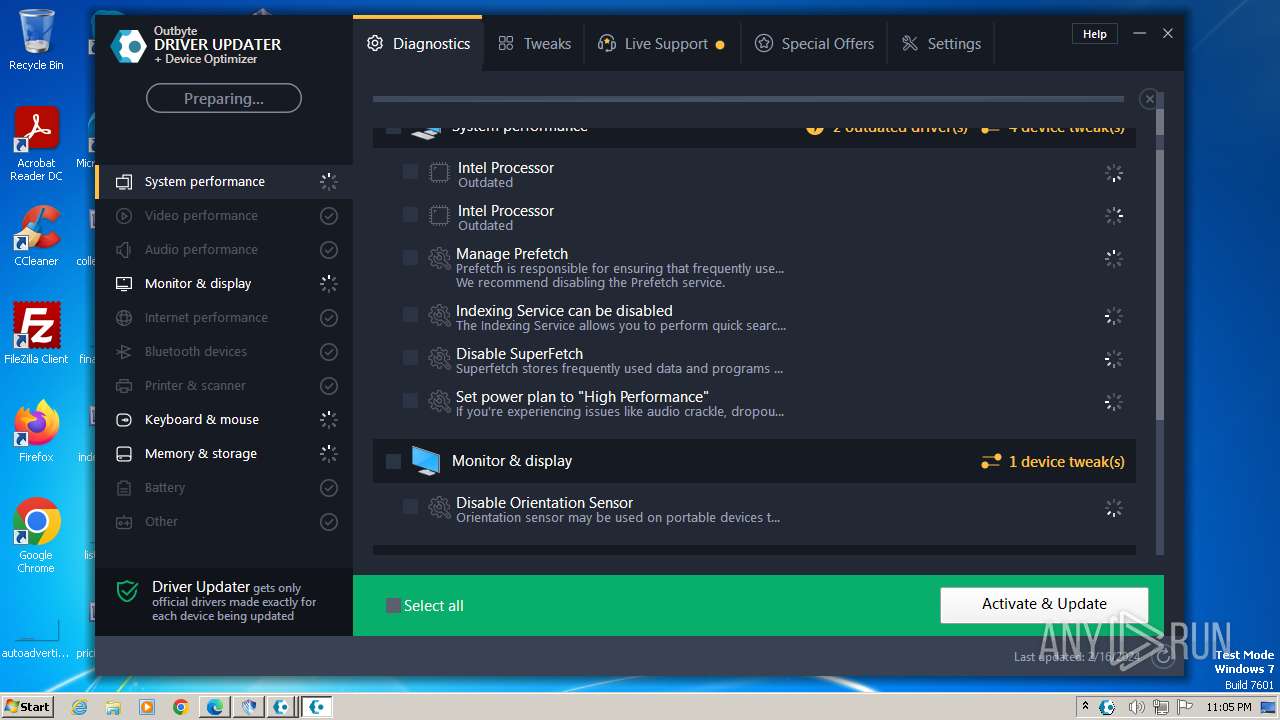Select Keyboard & mouse in the sidebar
1280x720 pixels.
[224, 420]
